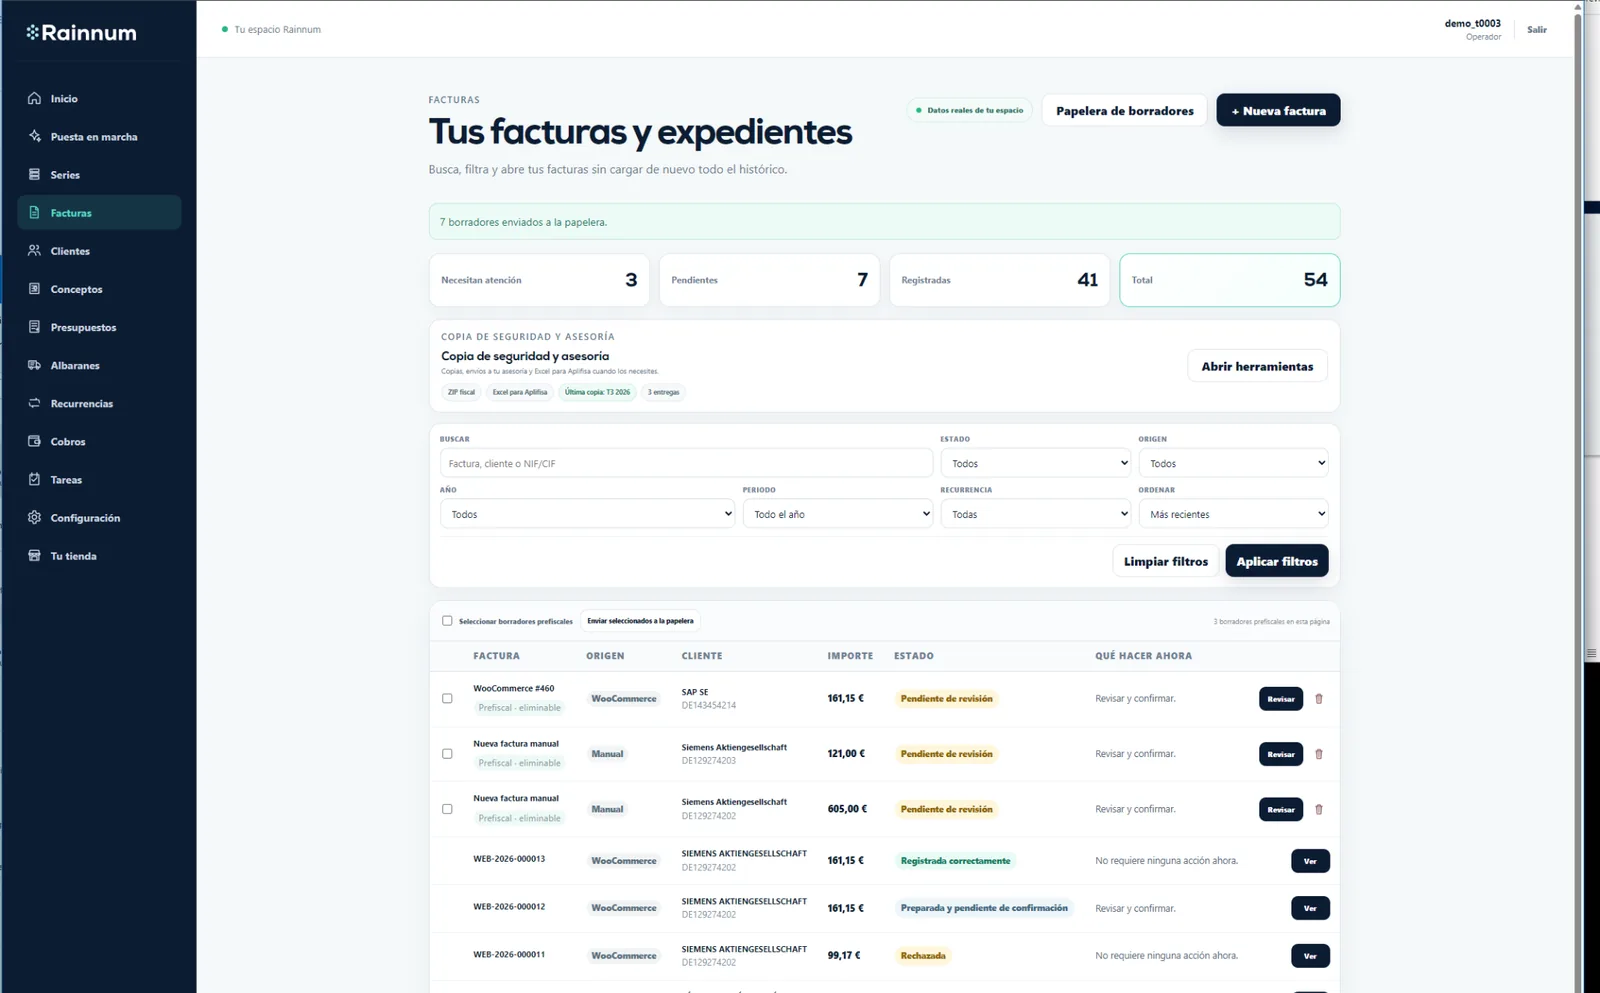Check the WooCommerce #460 row checkbox
Screen dimensions: 1600x993
pos(447,698)
